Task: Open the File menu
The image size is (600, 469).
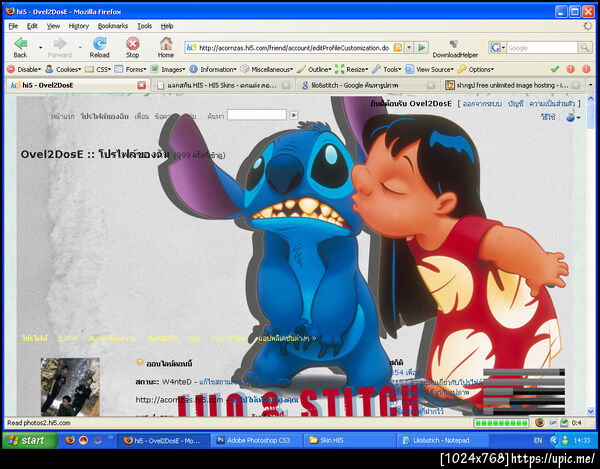Action: pos(13,26)
